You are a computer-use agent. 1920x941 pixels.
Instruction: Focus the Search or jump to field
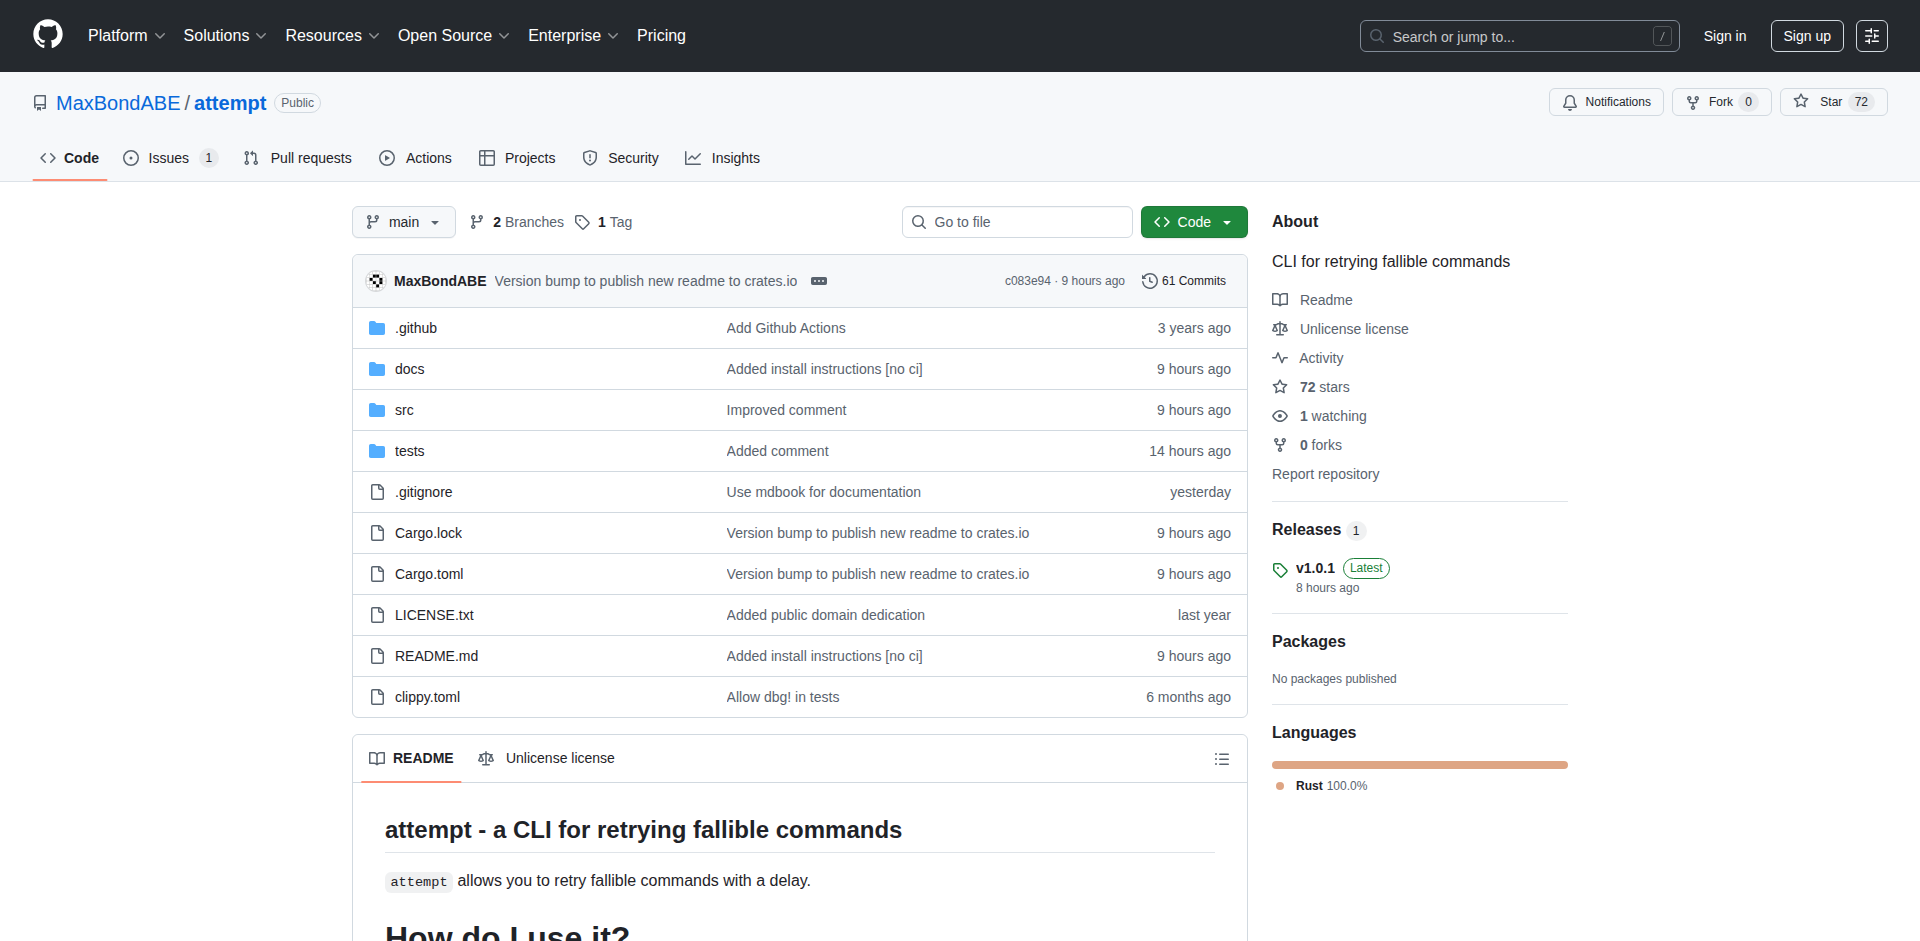coord(1519,36)
